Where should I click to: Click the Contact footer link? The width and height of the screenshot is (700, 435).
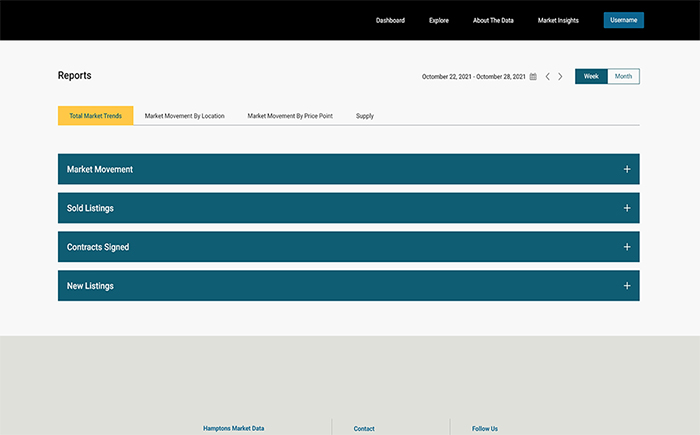point(364,429)
